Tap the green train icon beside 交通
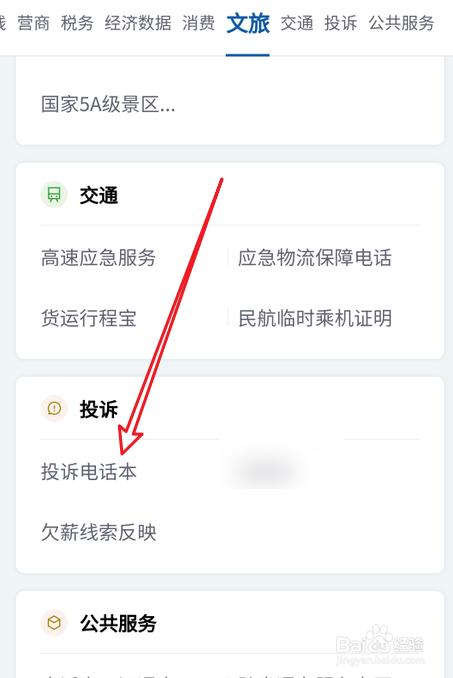 click(x=54, y=195)
